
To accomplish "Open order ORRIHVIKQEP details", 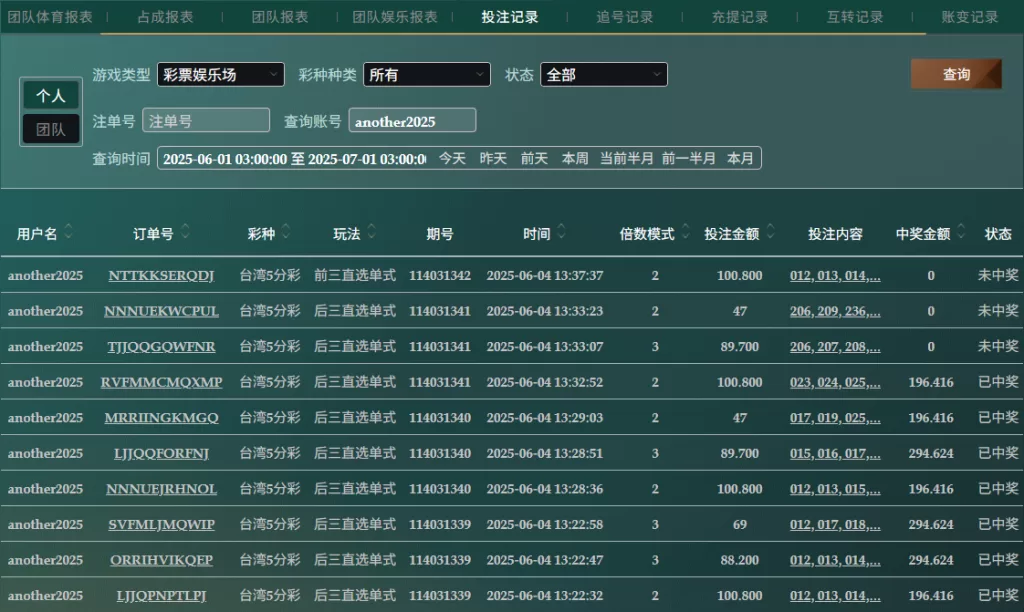I will [161, 560].
